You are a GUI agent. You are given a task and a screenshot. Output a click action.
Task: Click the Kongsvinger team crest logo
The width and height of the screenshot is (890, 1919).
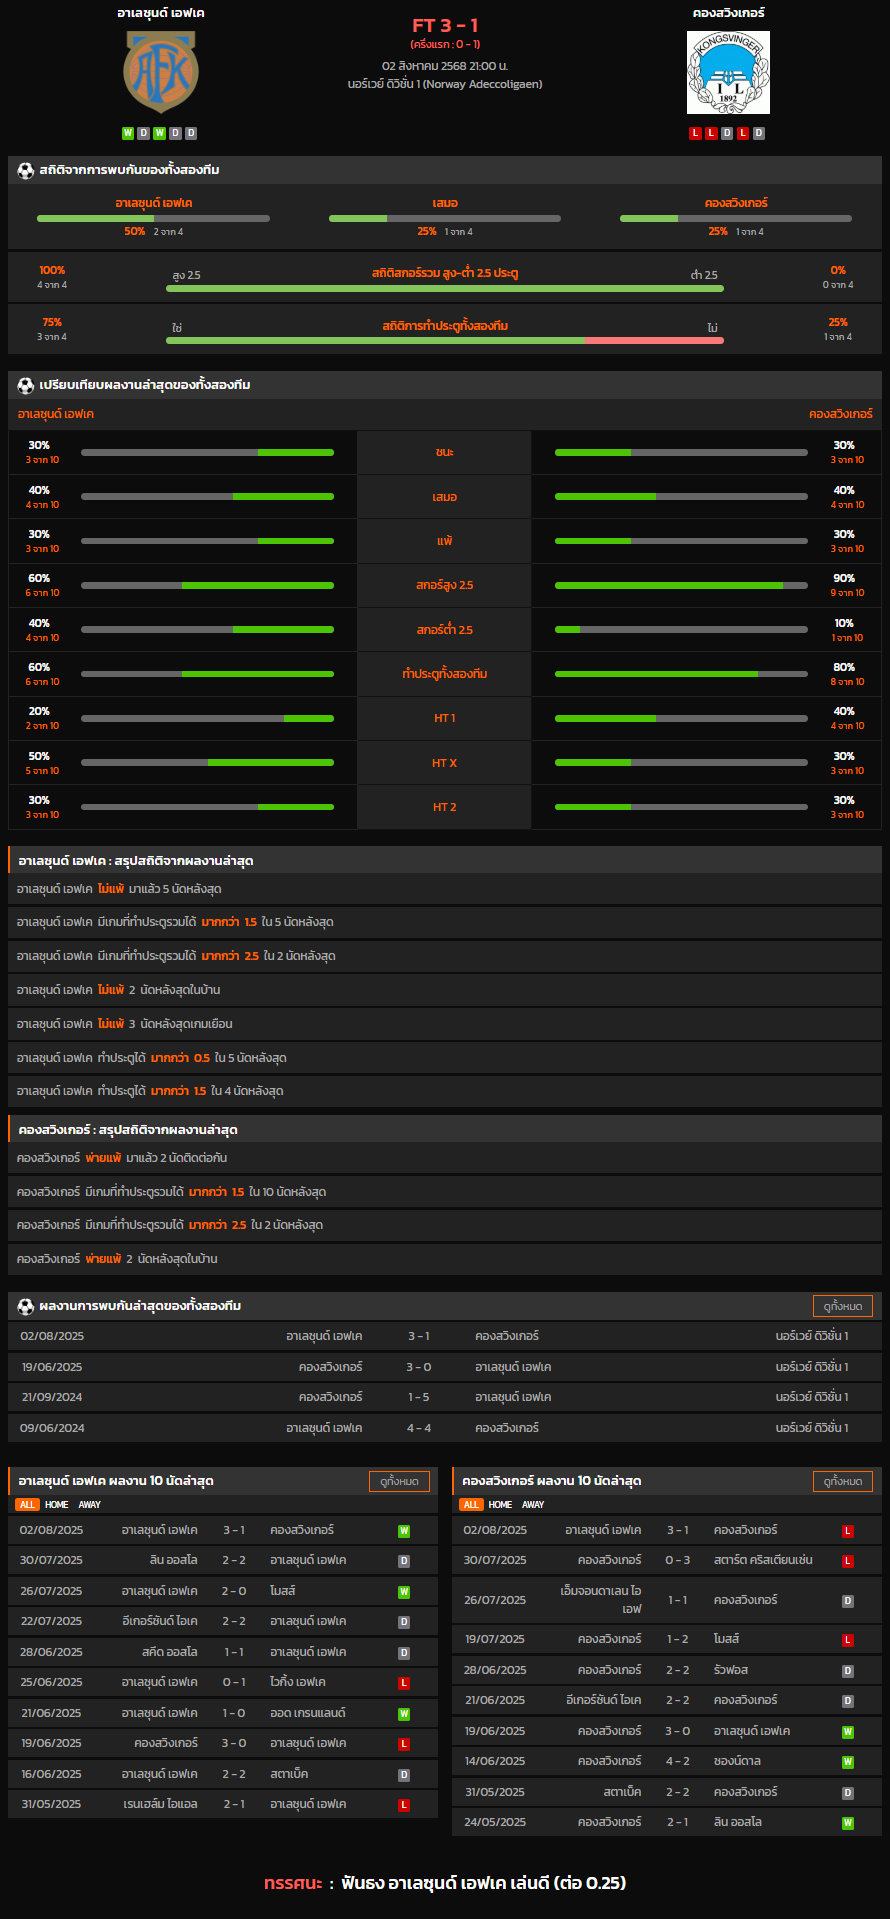coord(728,72)
